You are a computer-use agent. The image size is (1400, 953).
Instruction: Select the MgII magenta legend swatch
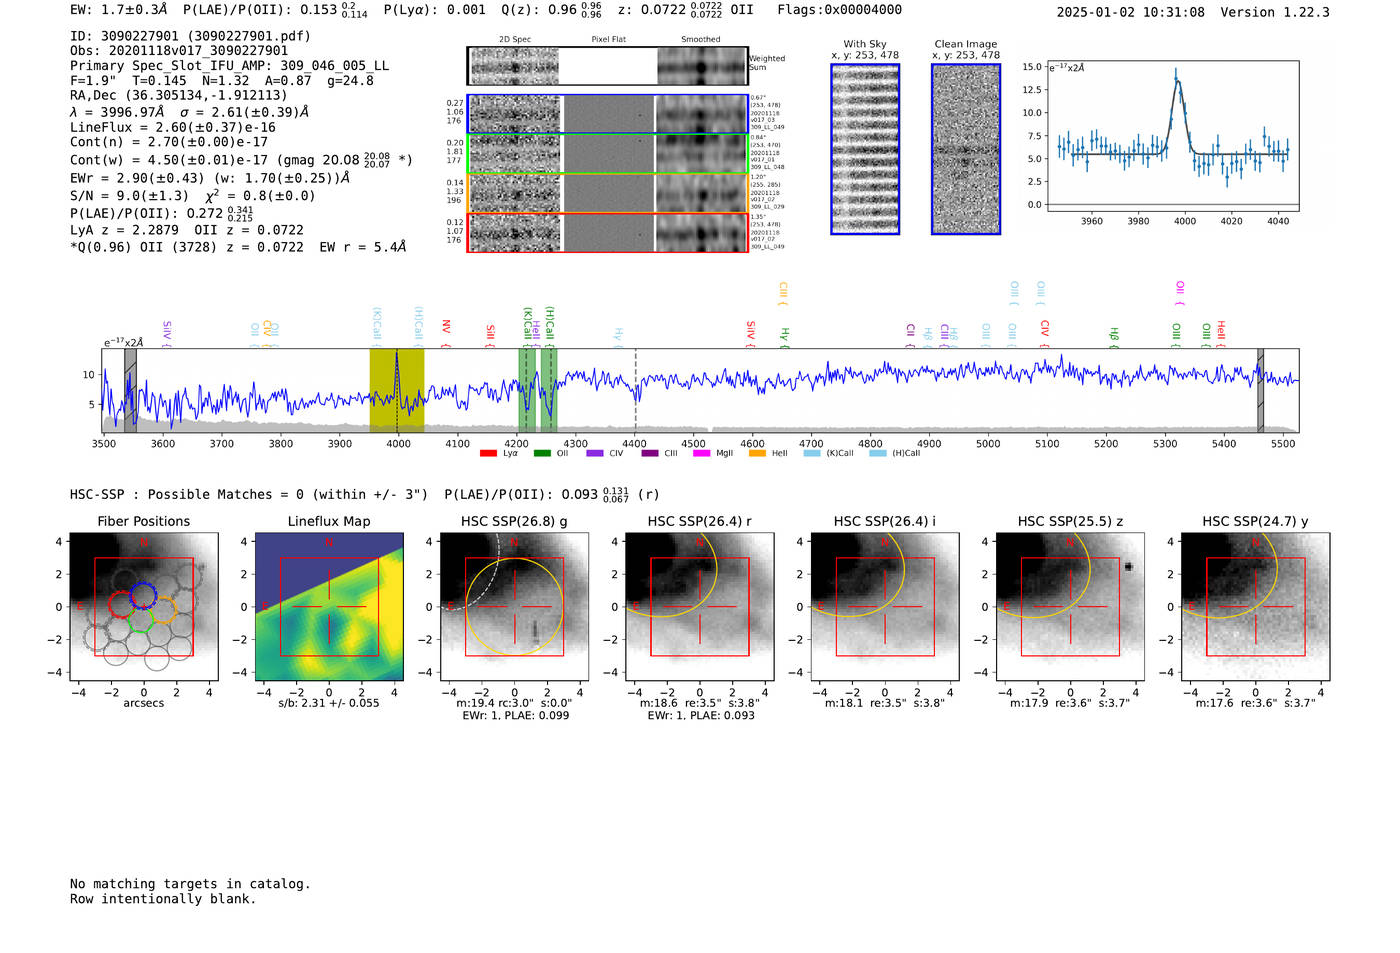click(701, 453)
